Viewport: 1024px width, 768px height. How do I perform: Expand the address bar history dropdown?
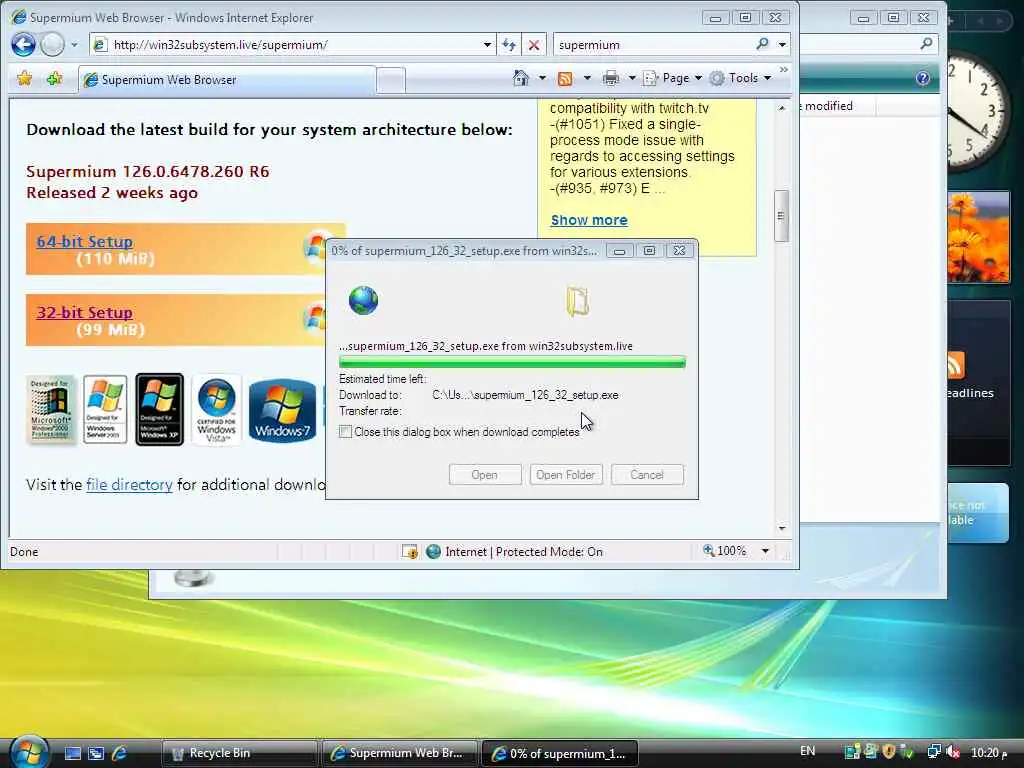coord(487,45)
